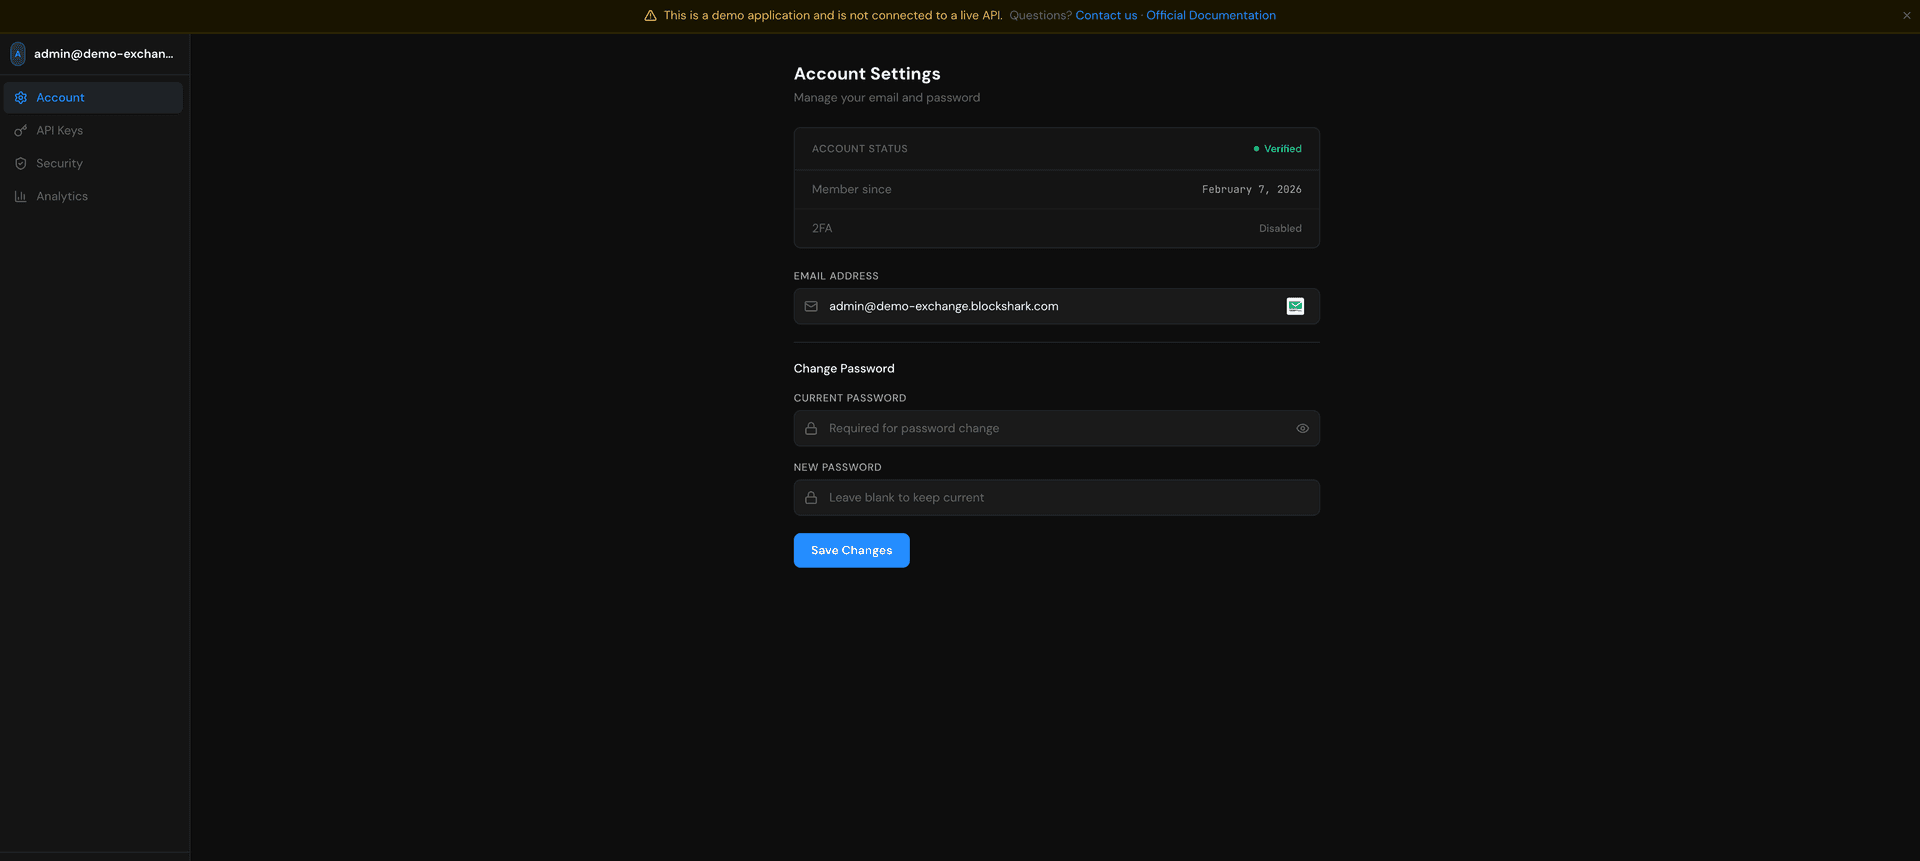Open the Contact us link
The width and height of the screenshot is (1920, 861).
pyautogui.click(x=1106, y=16)
